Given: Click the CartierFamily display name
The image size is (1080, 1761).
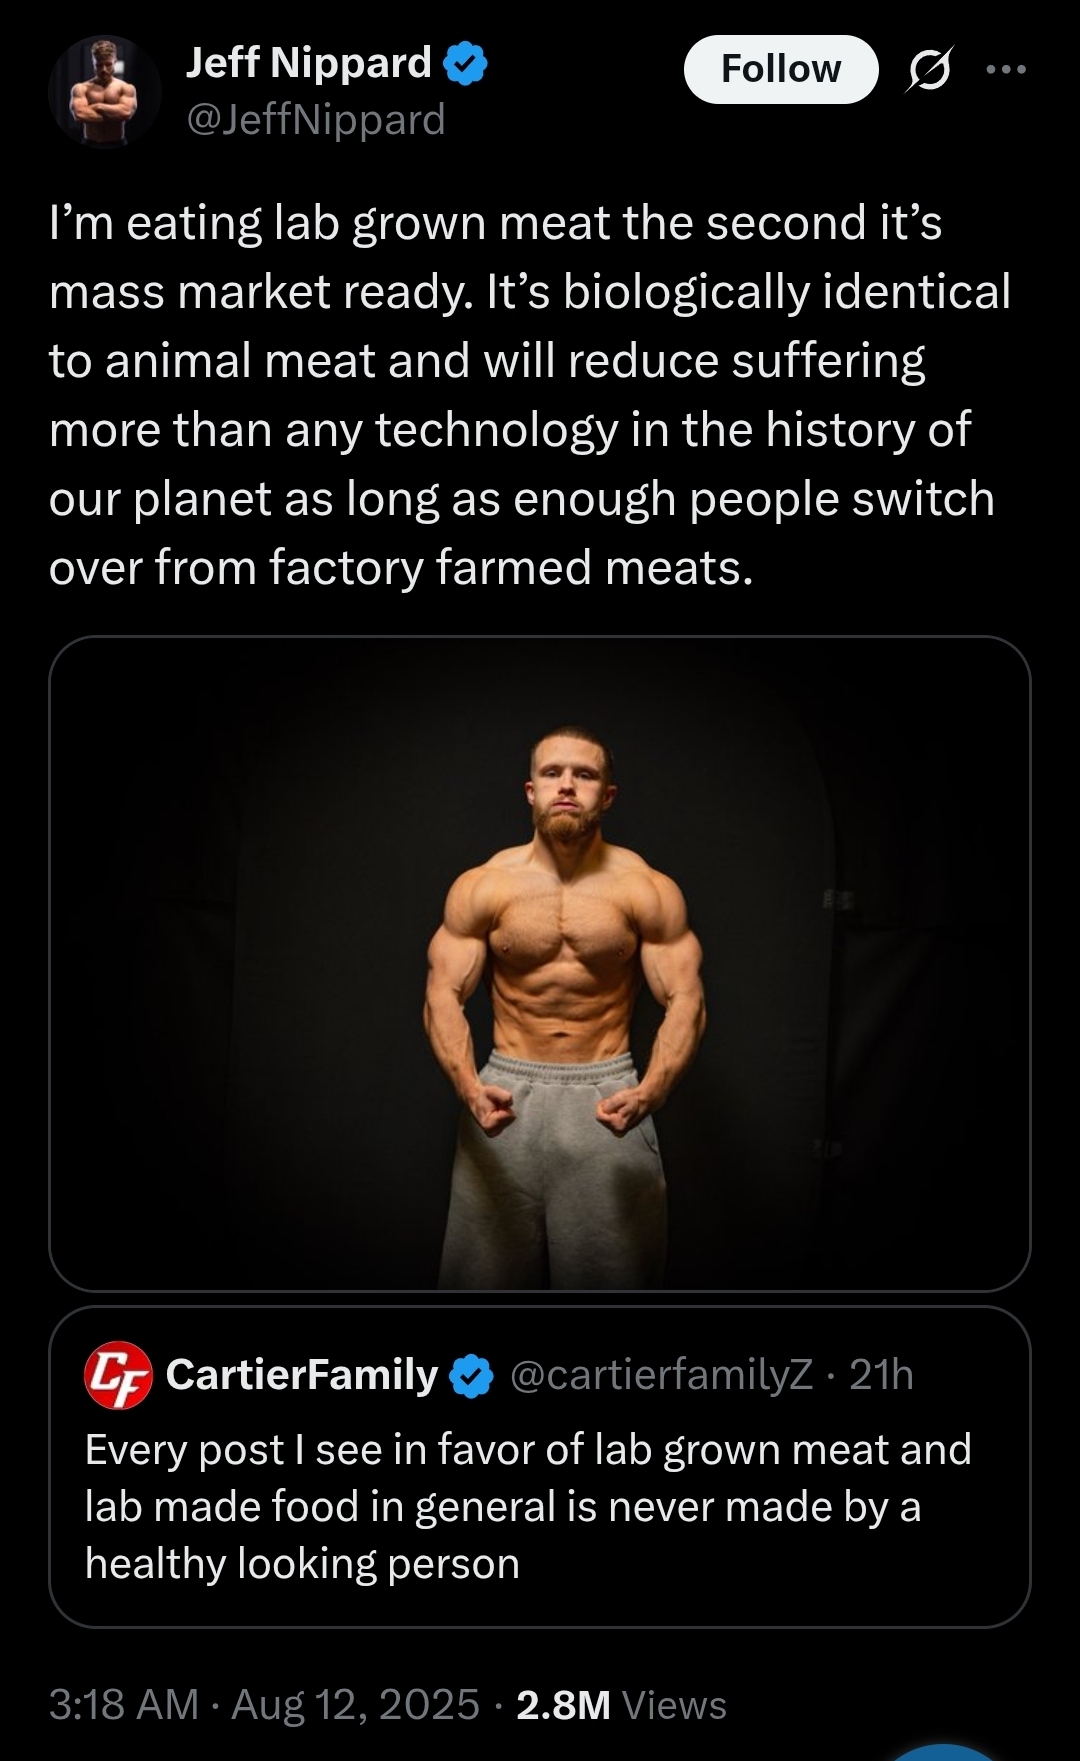Looking at the screenshot, I should pos(302,1375).
